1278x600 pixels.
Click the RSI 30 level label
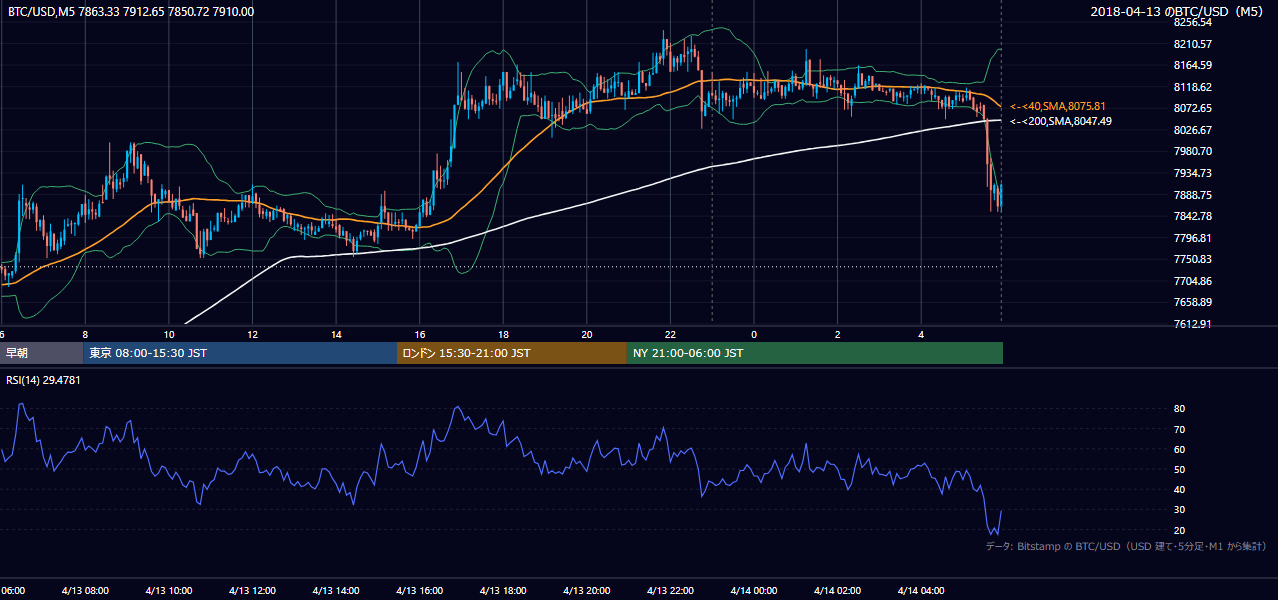pos(1179,510)
